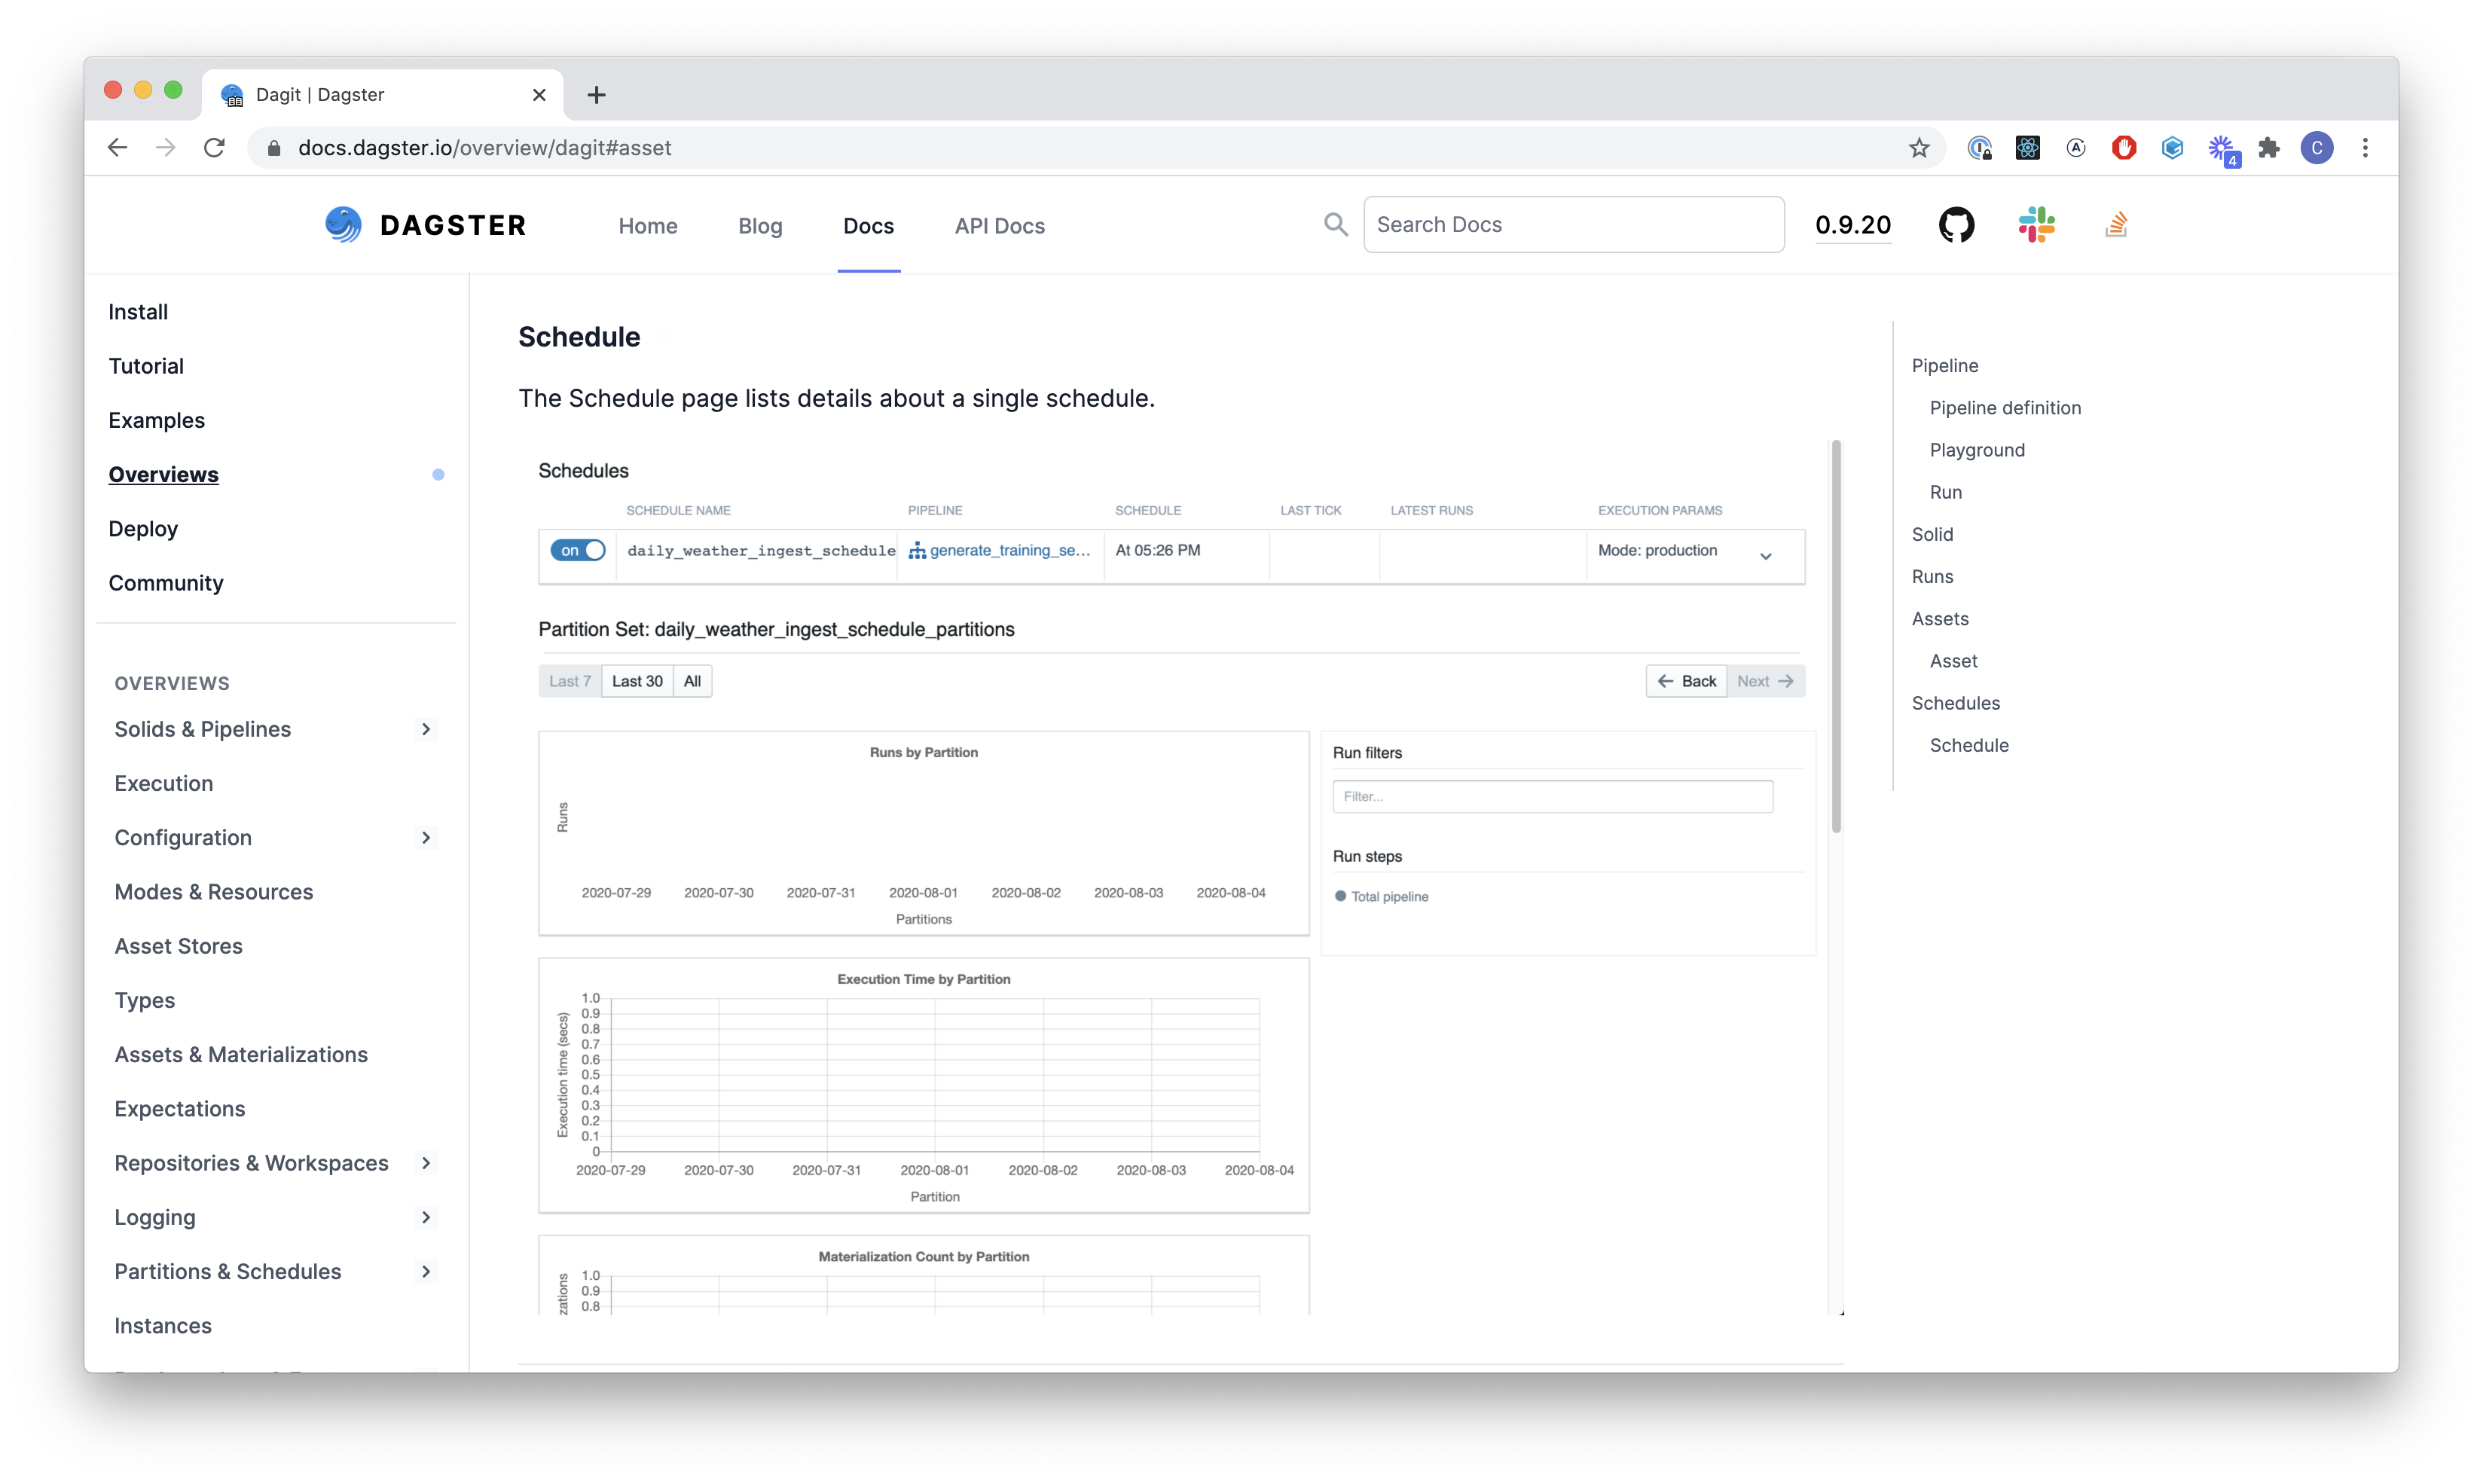Open the Chrome extensions puzzle icon

(2269, 148)
